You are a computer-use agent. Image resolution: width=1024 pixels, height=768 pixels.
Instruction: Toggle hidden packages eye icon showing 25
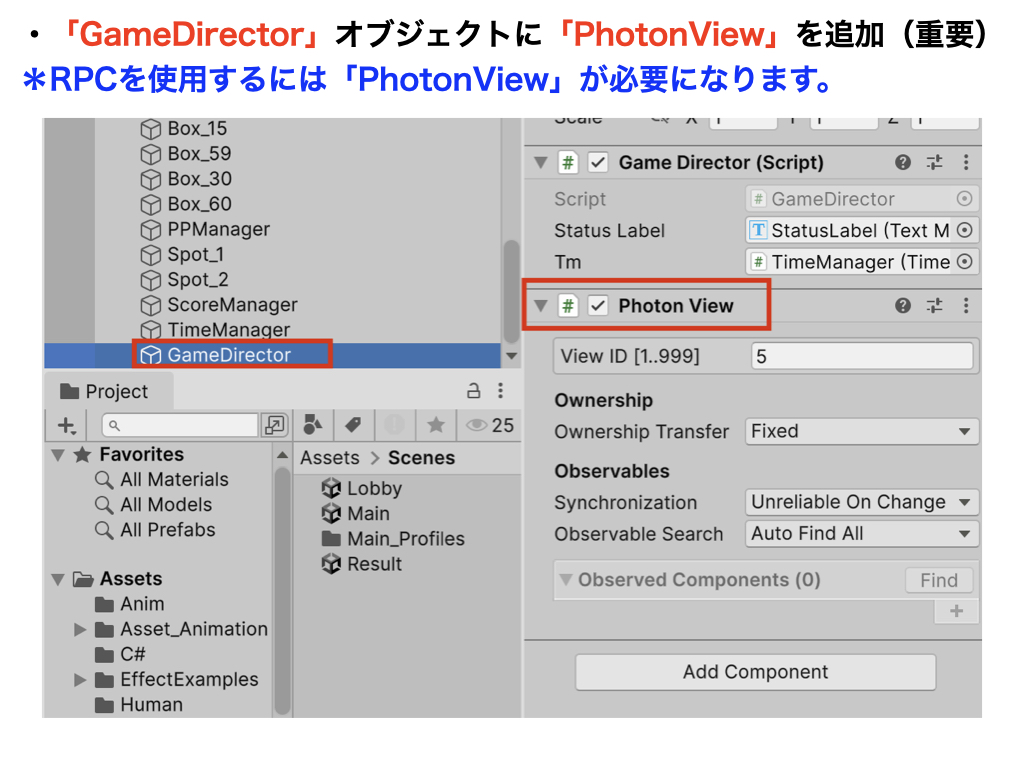490,425
